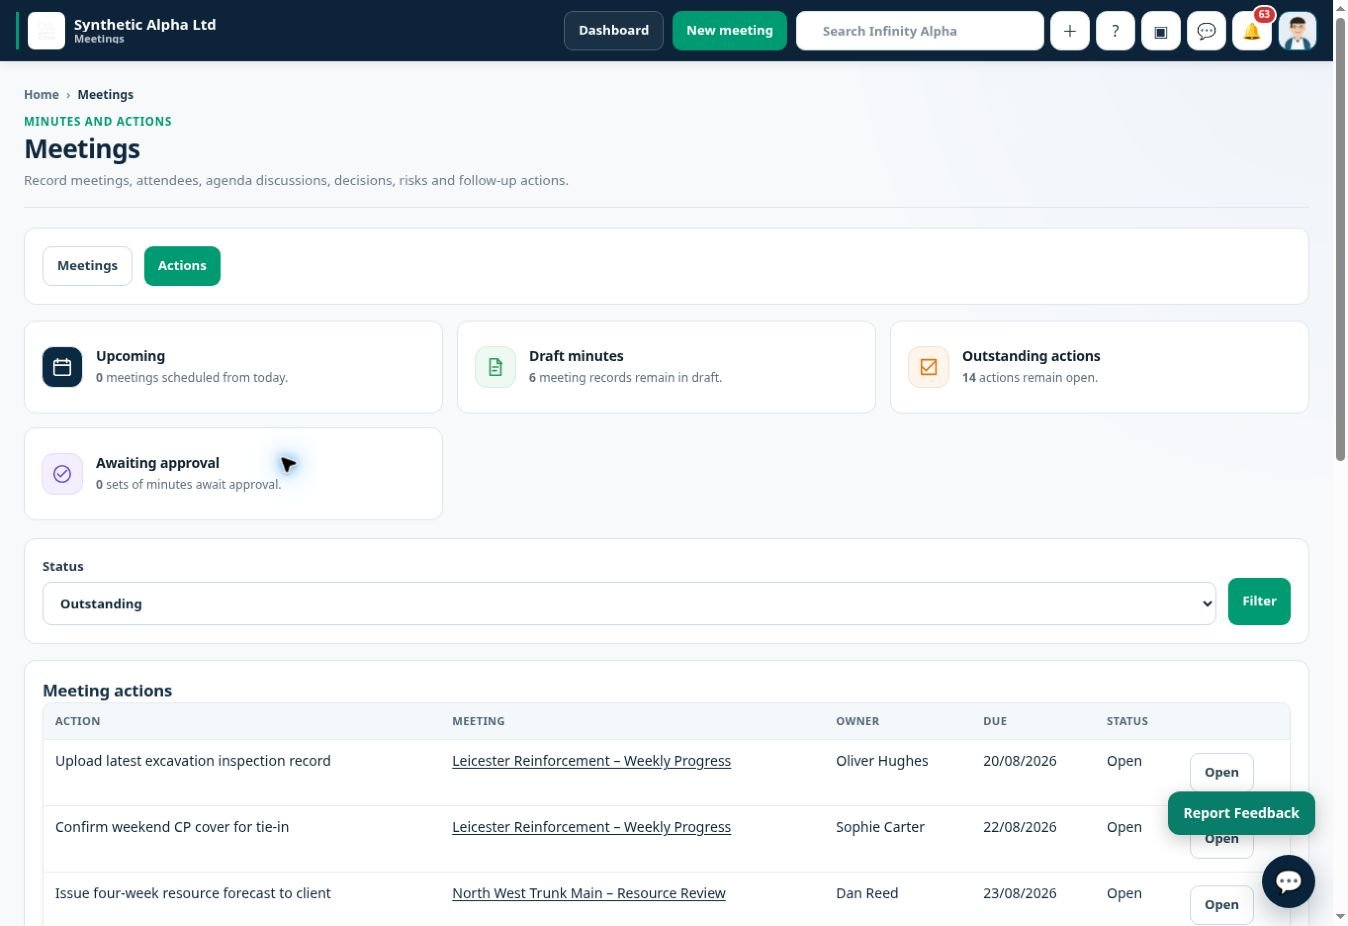Click 'Upload latest excavation inspection record' text
Image resolution: width=1348 pixels, height=926 pixels.
[193, 761]
